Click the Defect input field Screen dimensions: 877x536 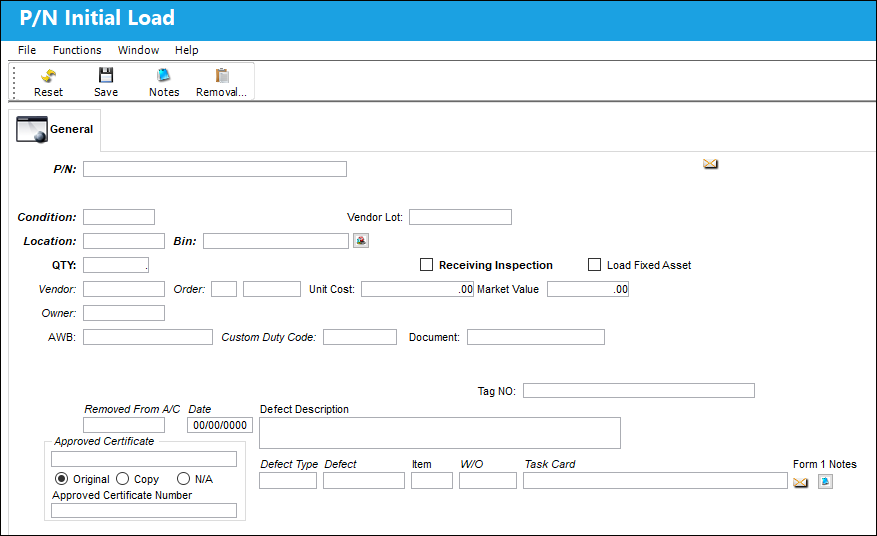tap(364, 481)
